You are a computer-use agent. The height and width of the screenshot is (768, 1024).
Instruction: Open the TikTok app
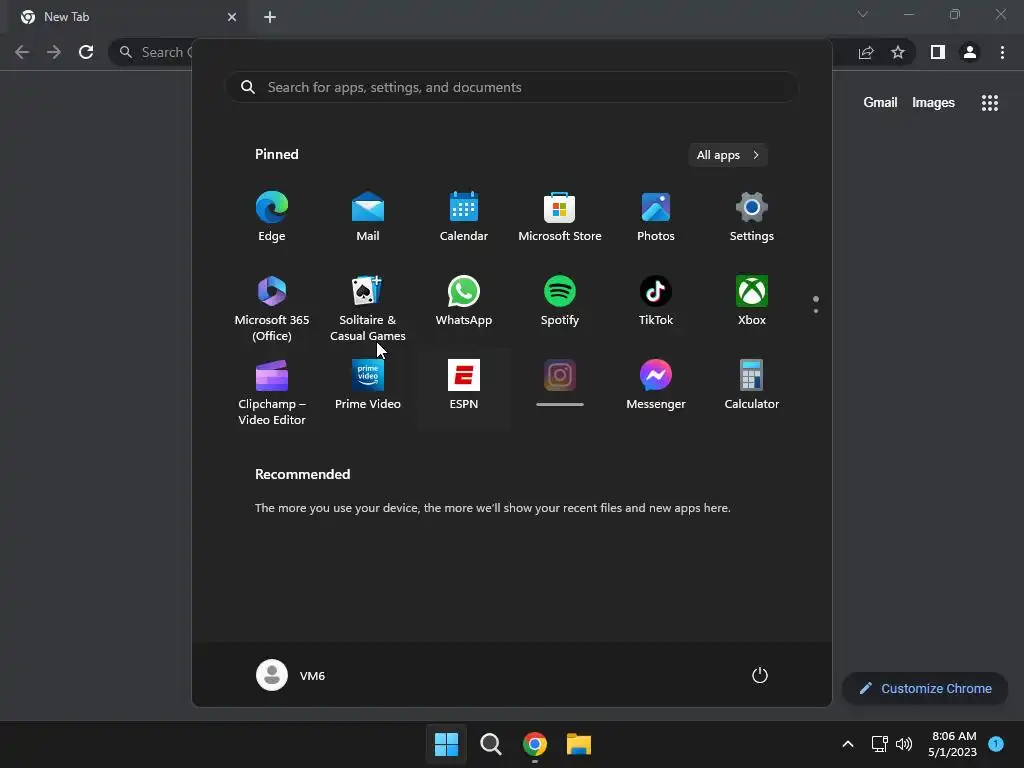pyautogui.click(x=656, y=300)
